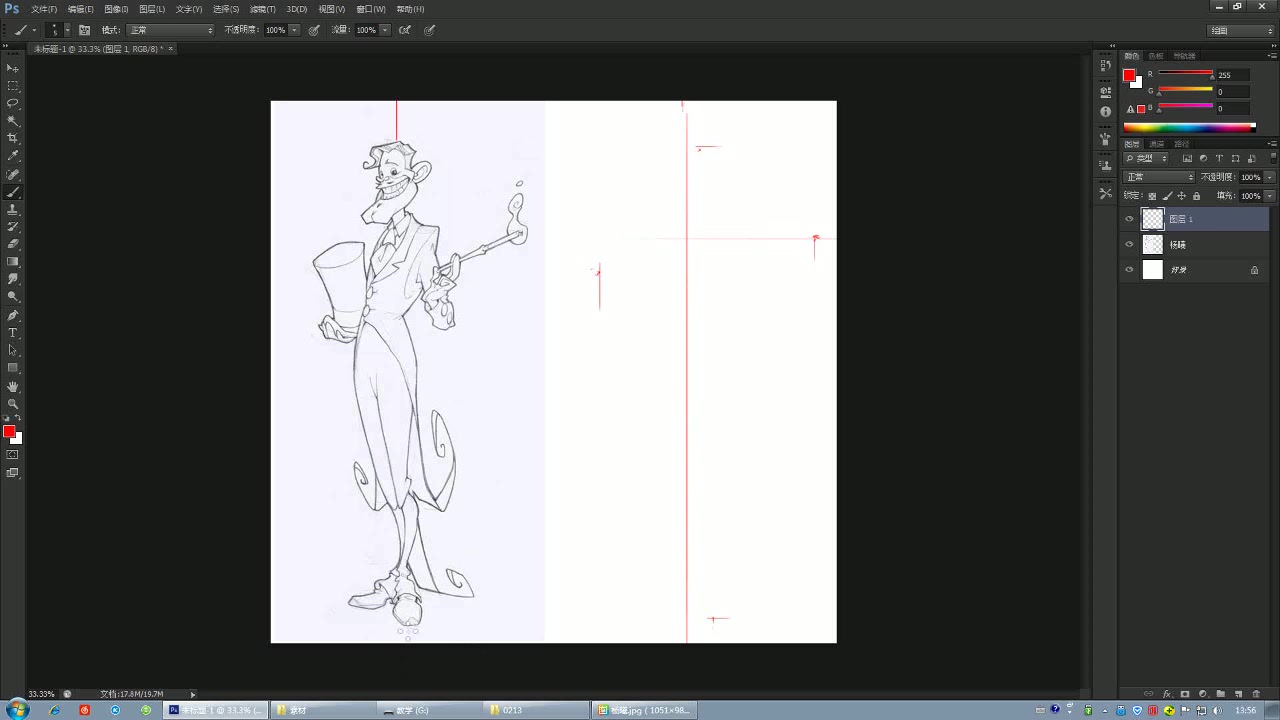Image resolution: width=1280 pixels, height=720 pixels.
Task: Toggle pressure for opacity
Action: [314, 30]
